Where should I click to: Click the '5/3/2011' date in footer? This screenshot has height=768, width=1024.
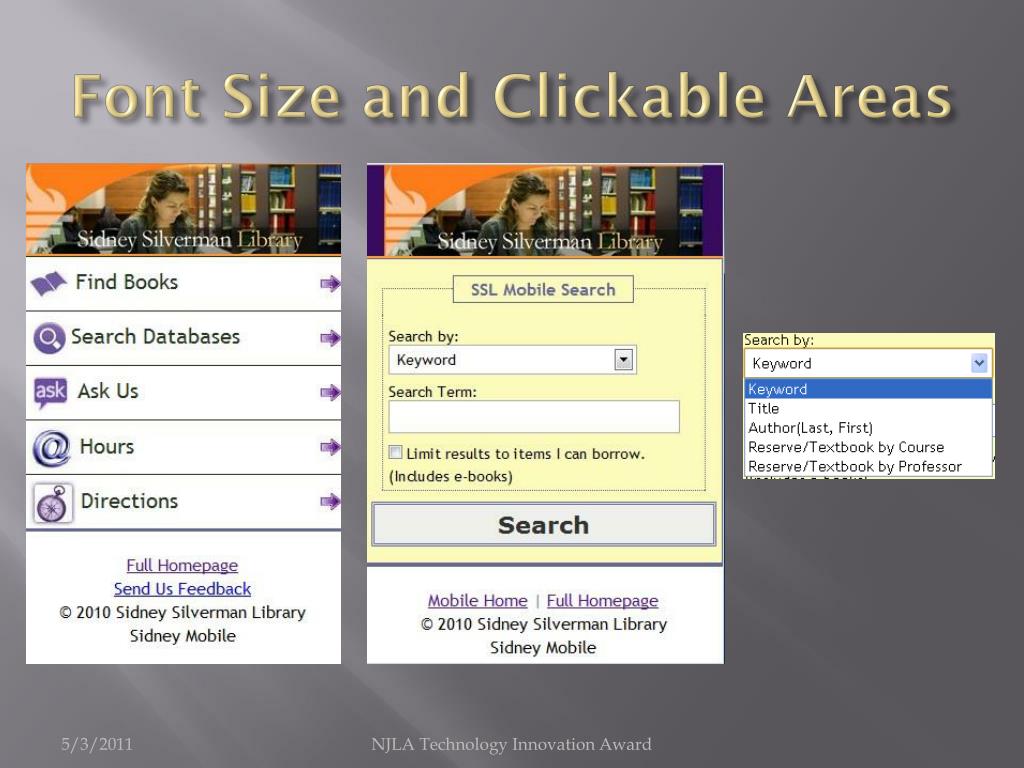[x=97, y=744]
